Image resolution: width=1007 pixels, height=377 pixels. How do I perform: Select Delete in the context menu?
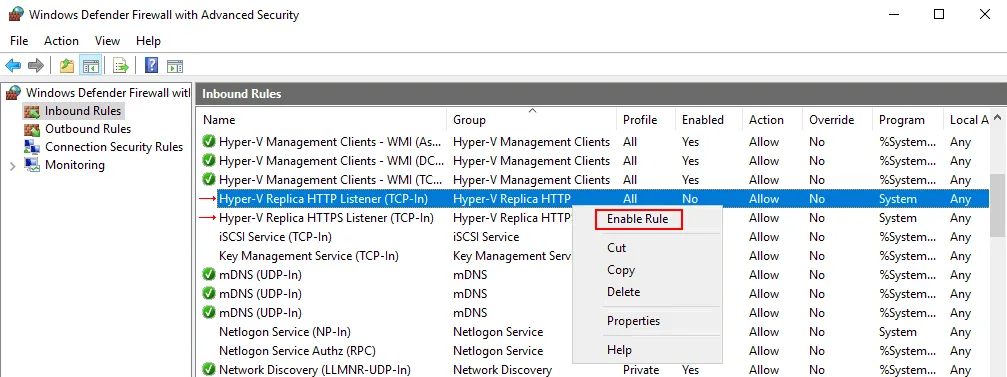(624, 292)
